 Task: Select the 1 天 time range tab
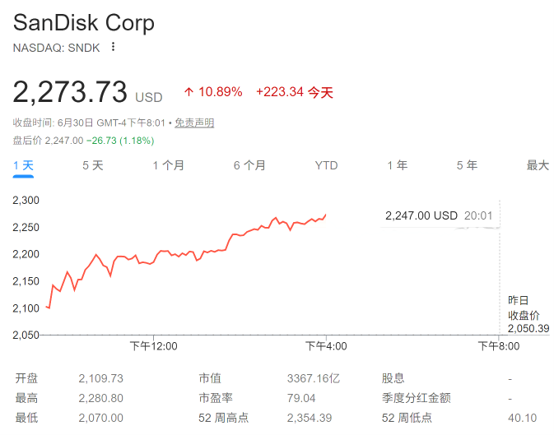pyautogui.click(x=23, y=165)
